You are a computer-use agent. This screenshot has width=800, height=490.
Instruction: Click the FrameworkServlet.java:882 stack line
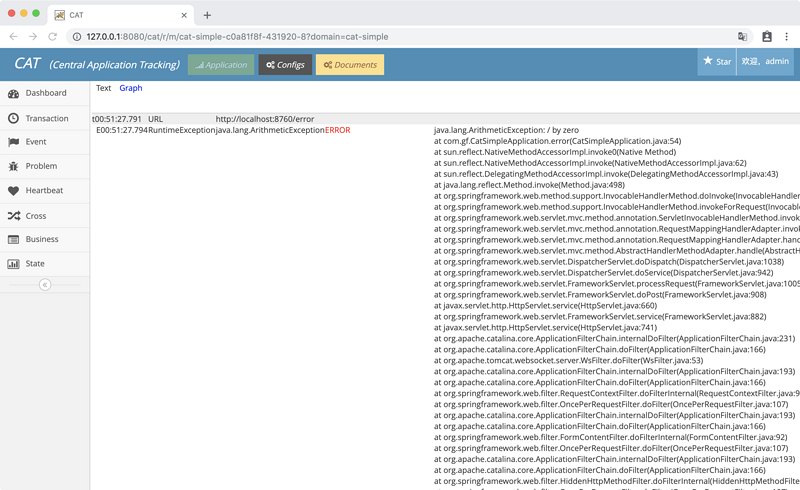600,316
